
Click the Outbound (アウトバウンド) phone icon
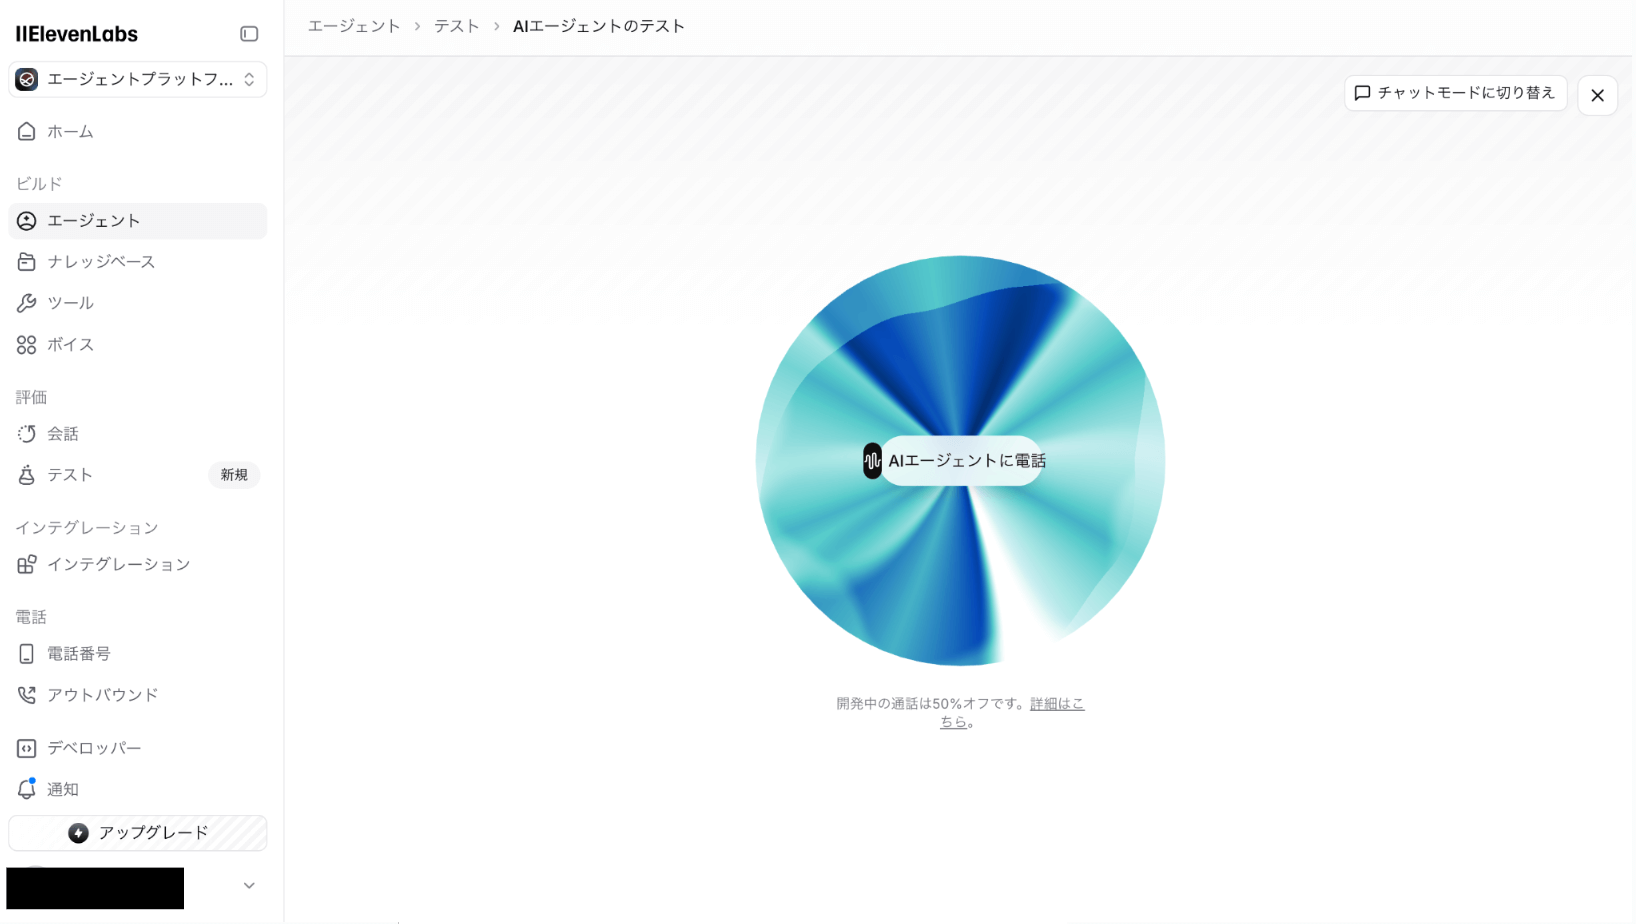click(x=27, y=695)
